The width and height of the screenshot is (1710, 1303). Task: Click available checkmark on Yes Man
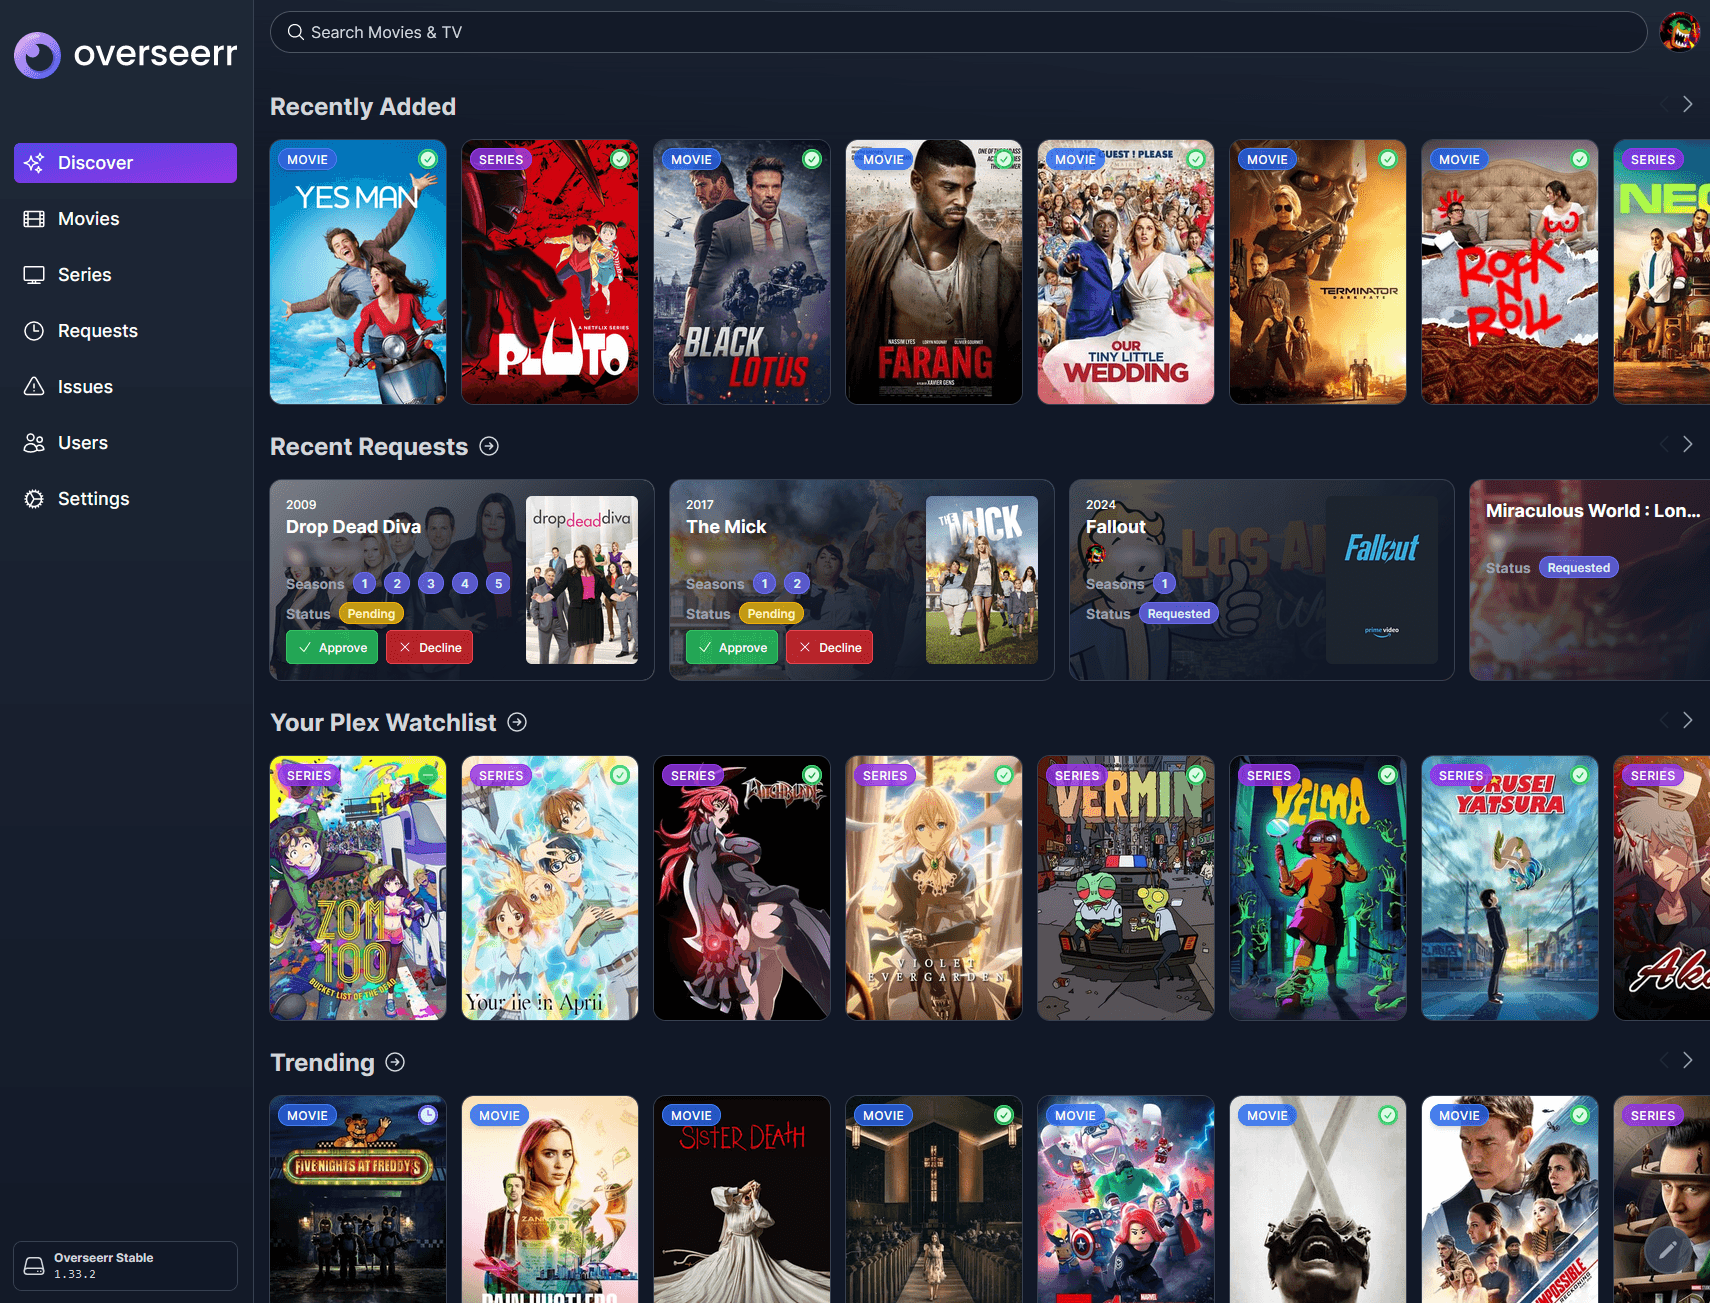click(x=428, y=159)
